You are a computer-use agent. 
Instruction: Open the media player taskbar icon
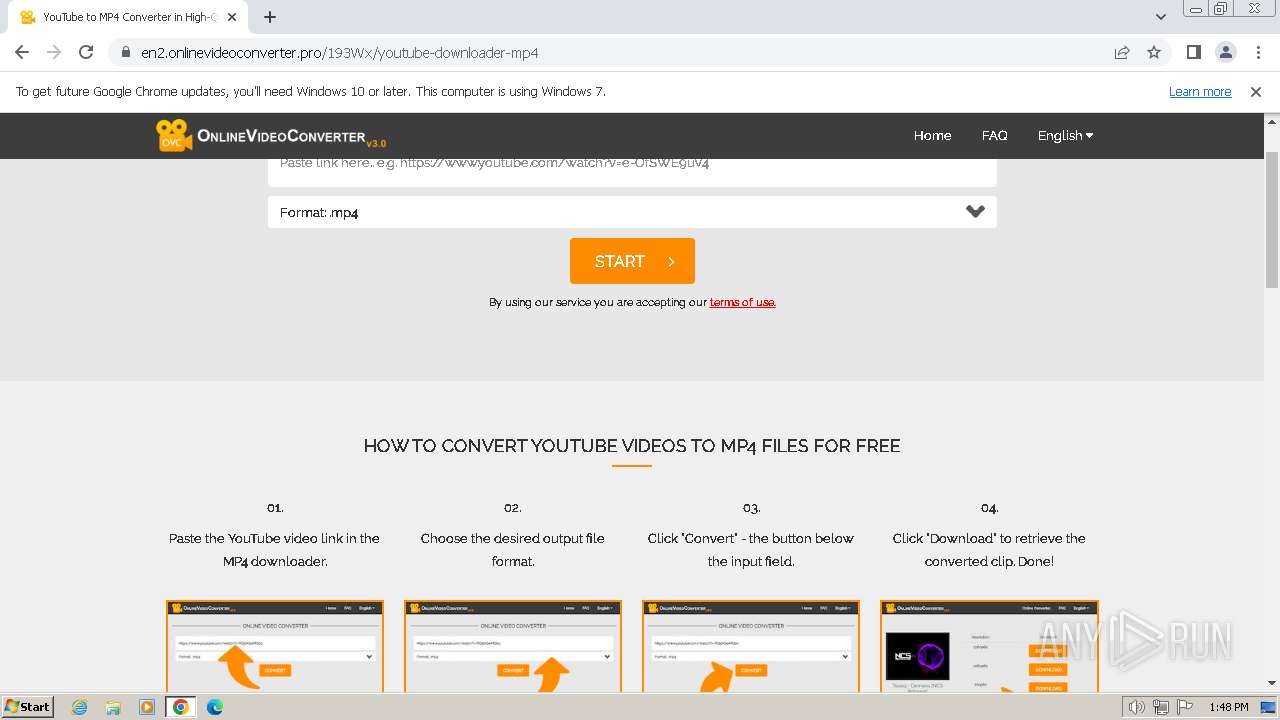(x=147, y=707)
